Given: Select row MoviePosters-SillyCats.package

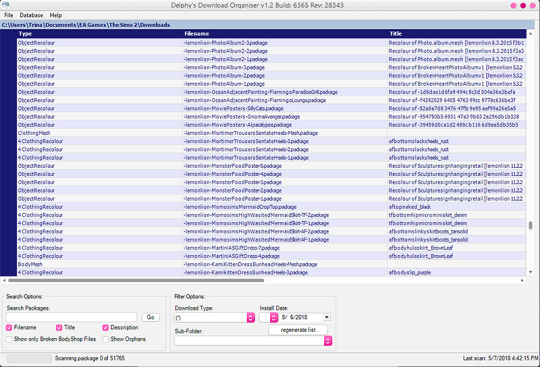Looking at the screenshot, I should click(x=271, y=108).
